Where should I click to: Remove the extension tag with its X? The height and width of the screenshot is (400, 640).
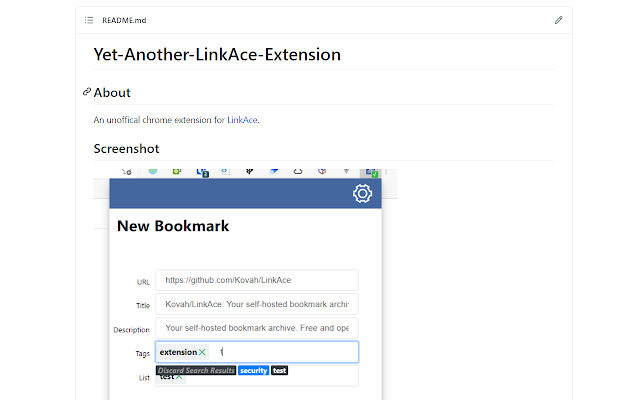tap(202, 352)
